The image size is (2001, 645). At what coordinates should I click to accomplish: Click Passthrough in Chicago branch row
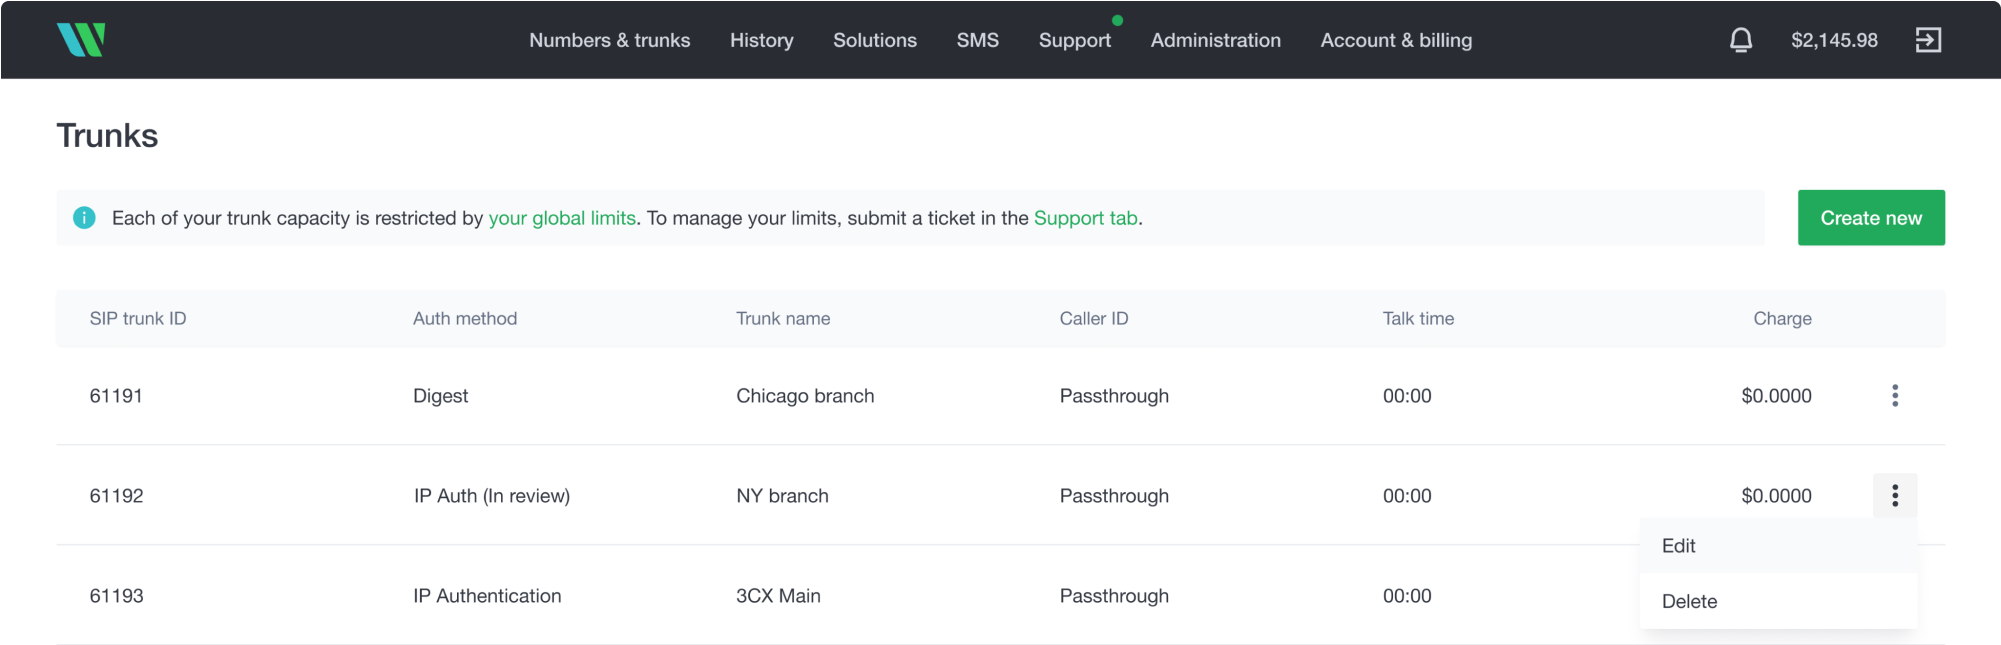(x=1114, y=396)
